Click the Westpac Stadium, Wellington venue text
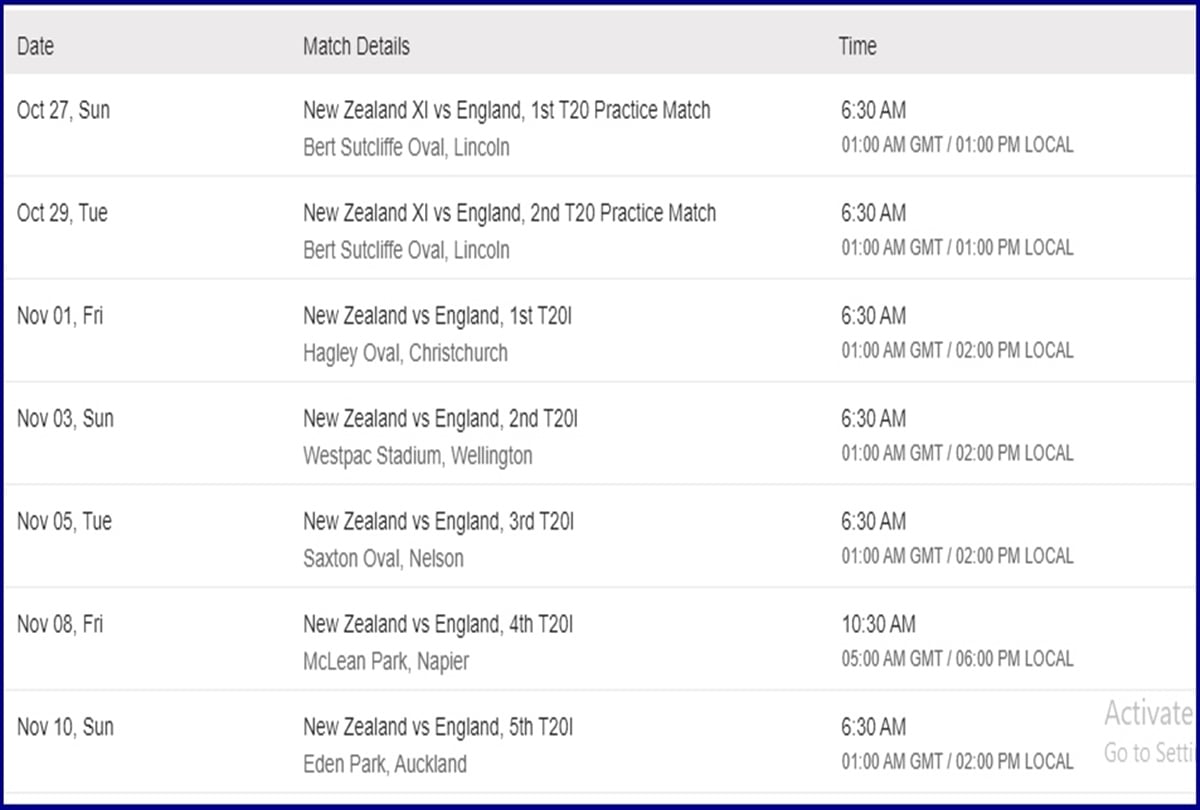Image resolution: width=1200 pixels, height=810 pixels. [x=418, y=456]
